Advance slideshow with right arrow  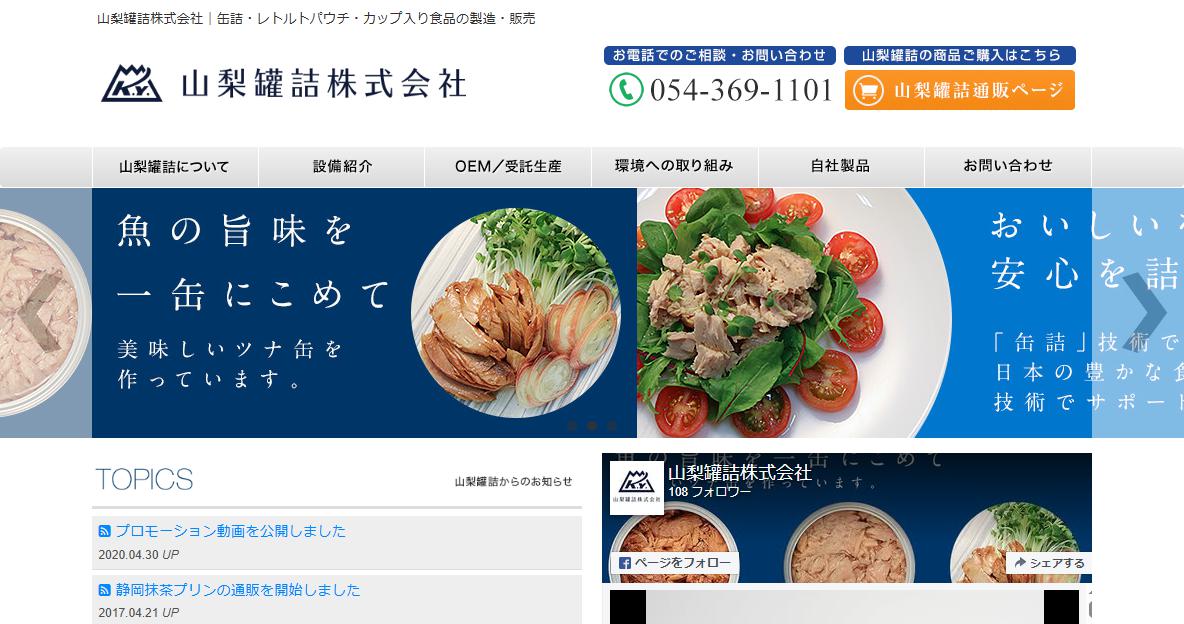pos(1143,312)
